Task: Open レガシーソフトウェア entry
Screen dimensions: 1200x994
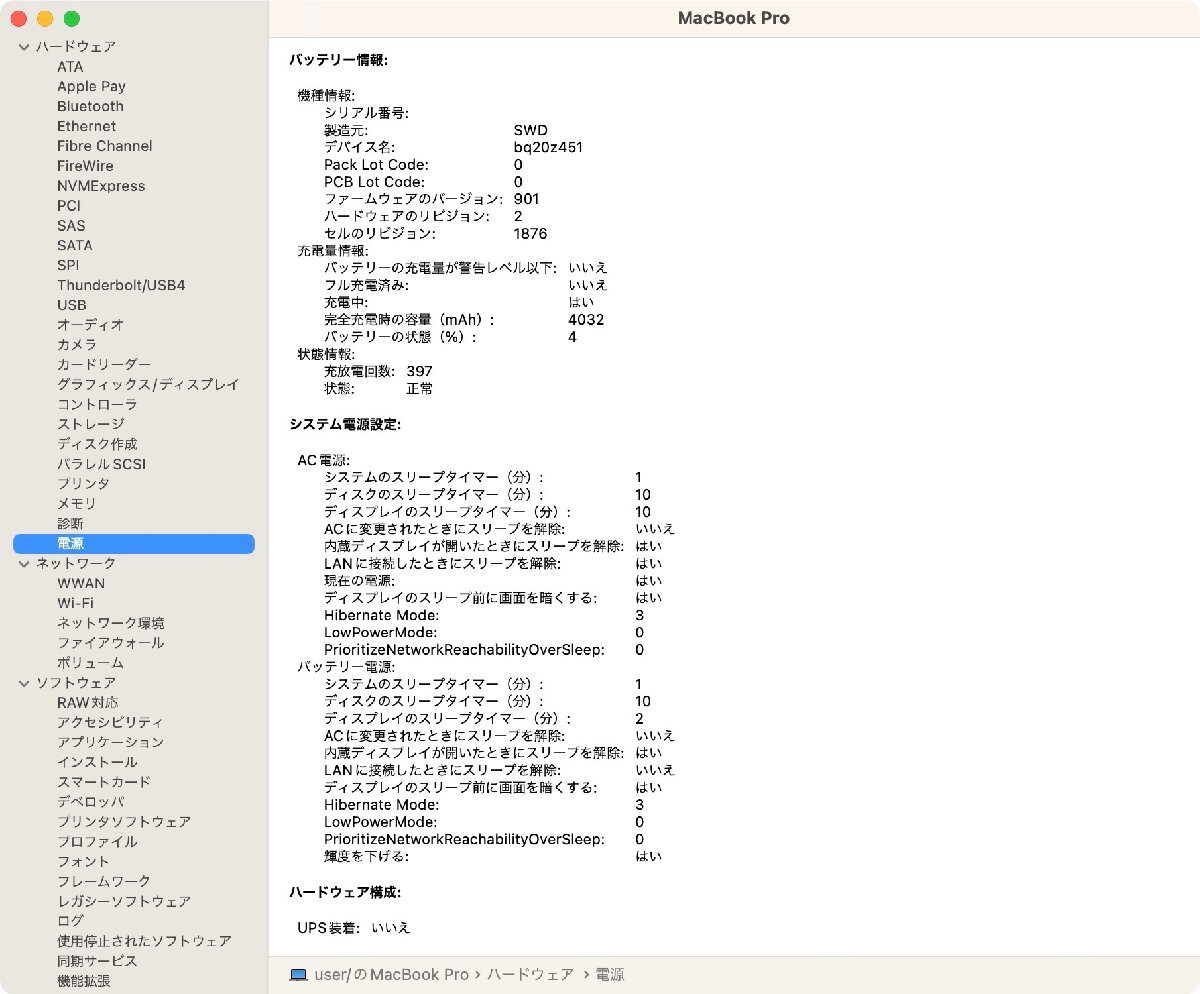Action: [124, 902]
